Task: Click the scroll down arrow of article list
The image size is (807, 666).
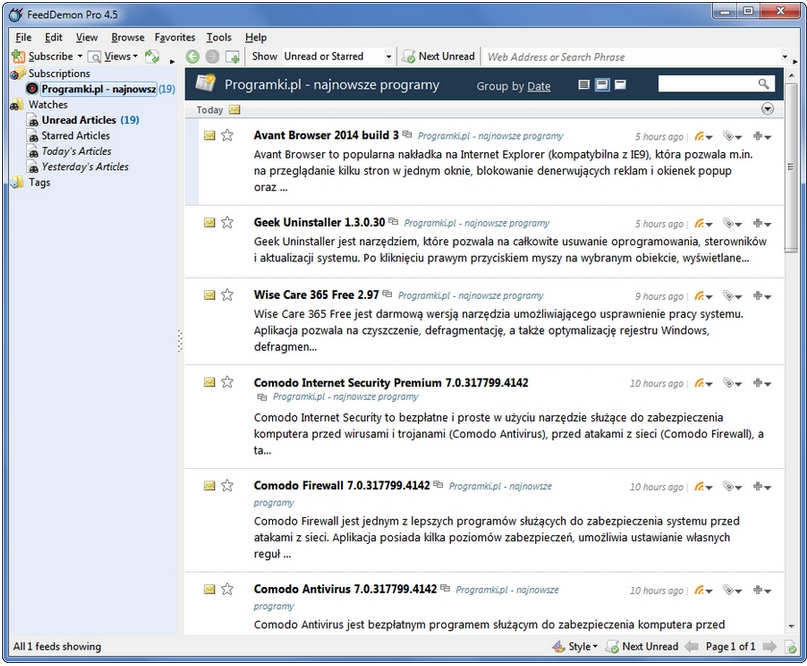Action: 791,627
